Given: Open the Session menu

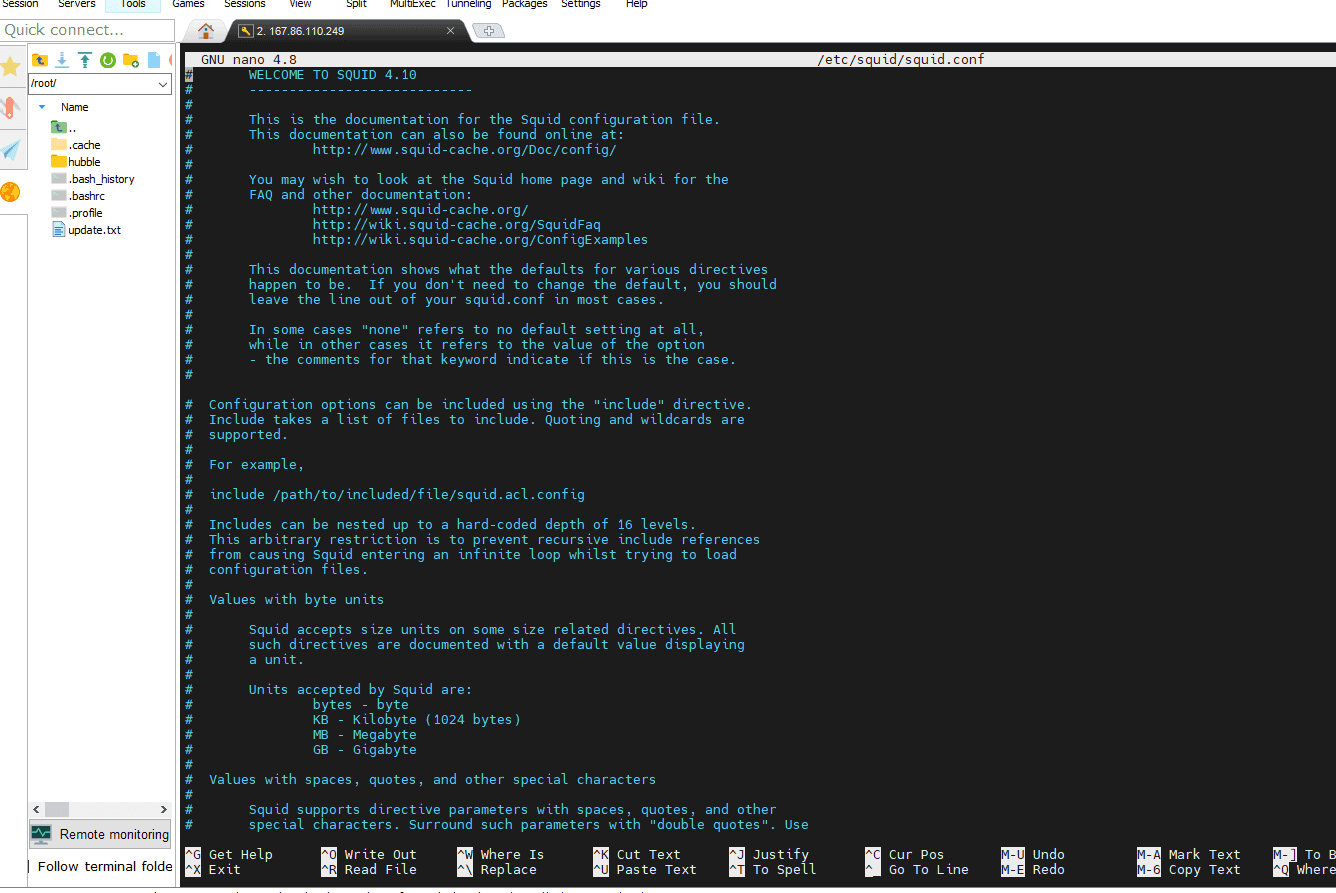Looking at the screenshot, I should tap(21, 4).
